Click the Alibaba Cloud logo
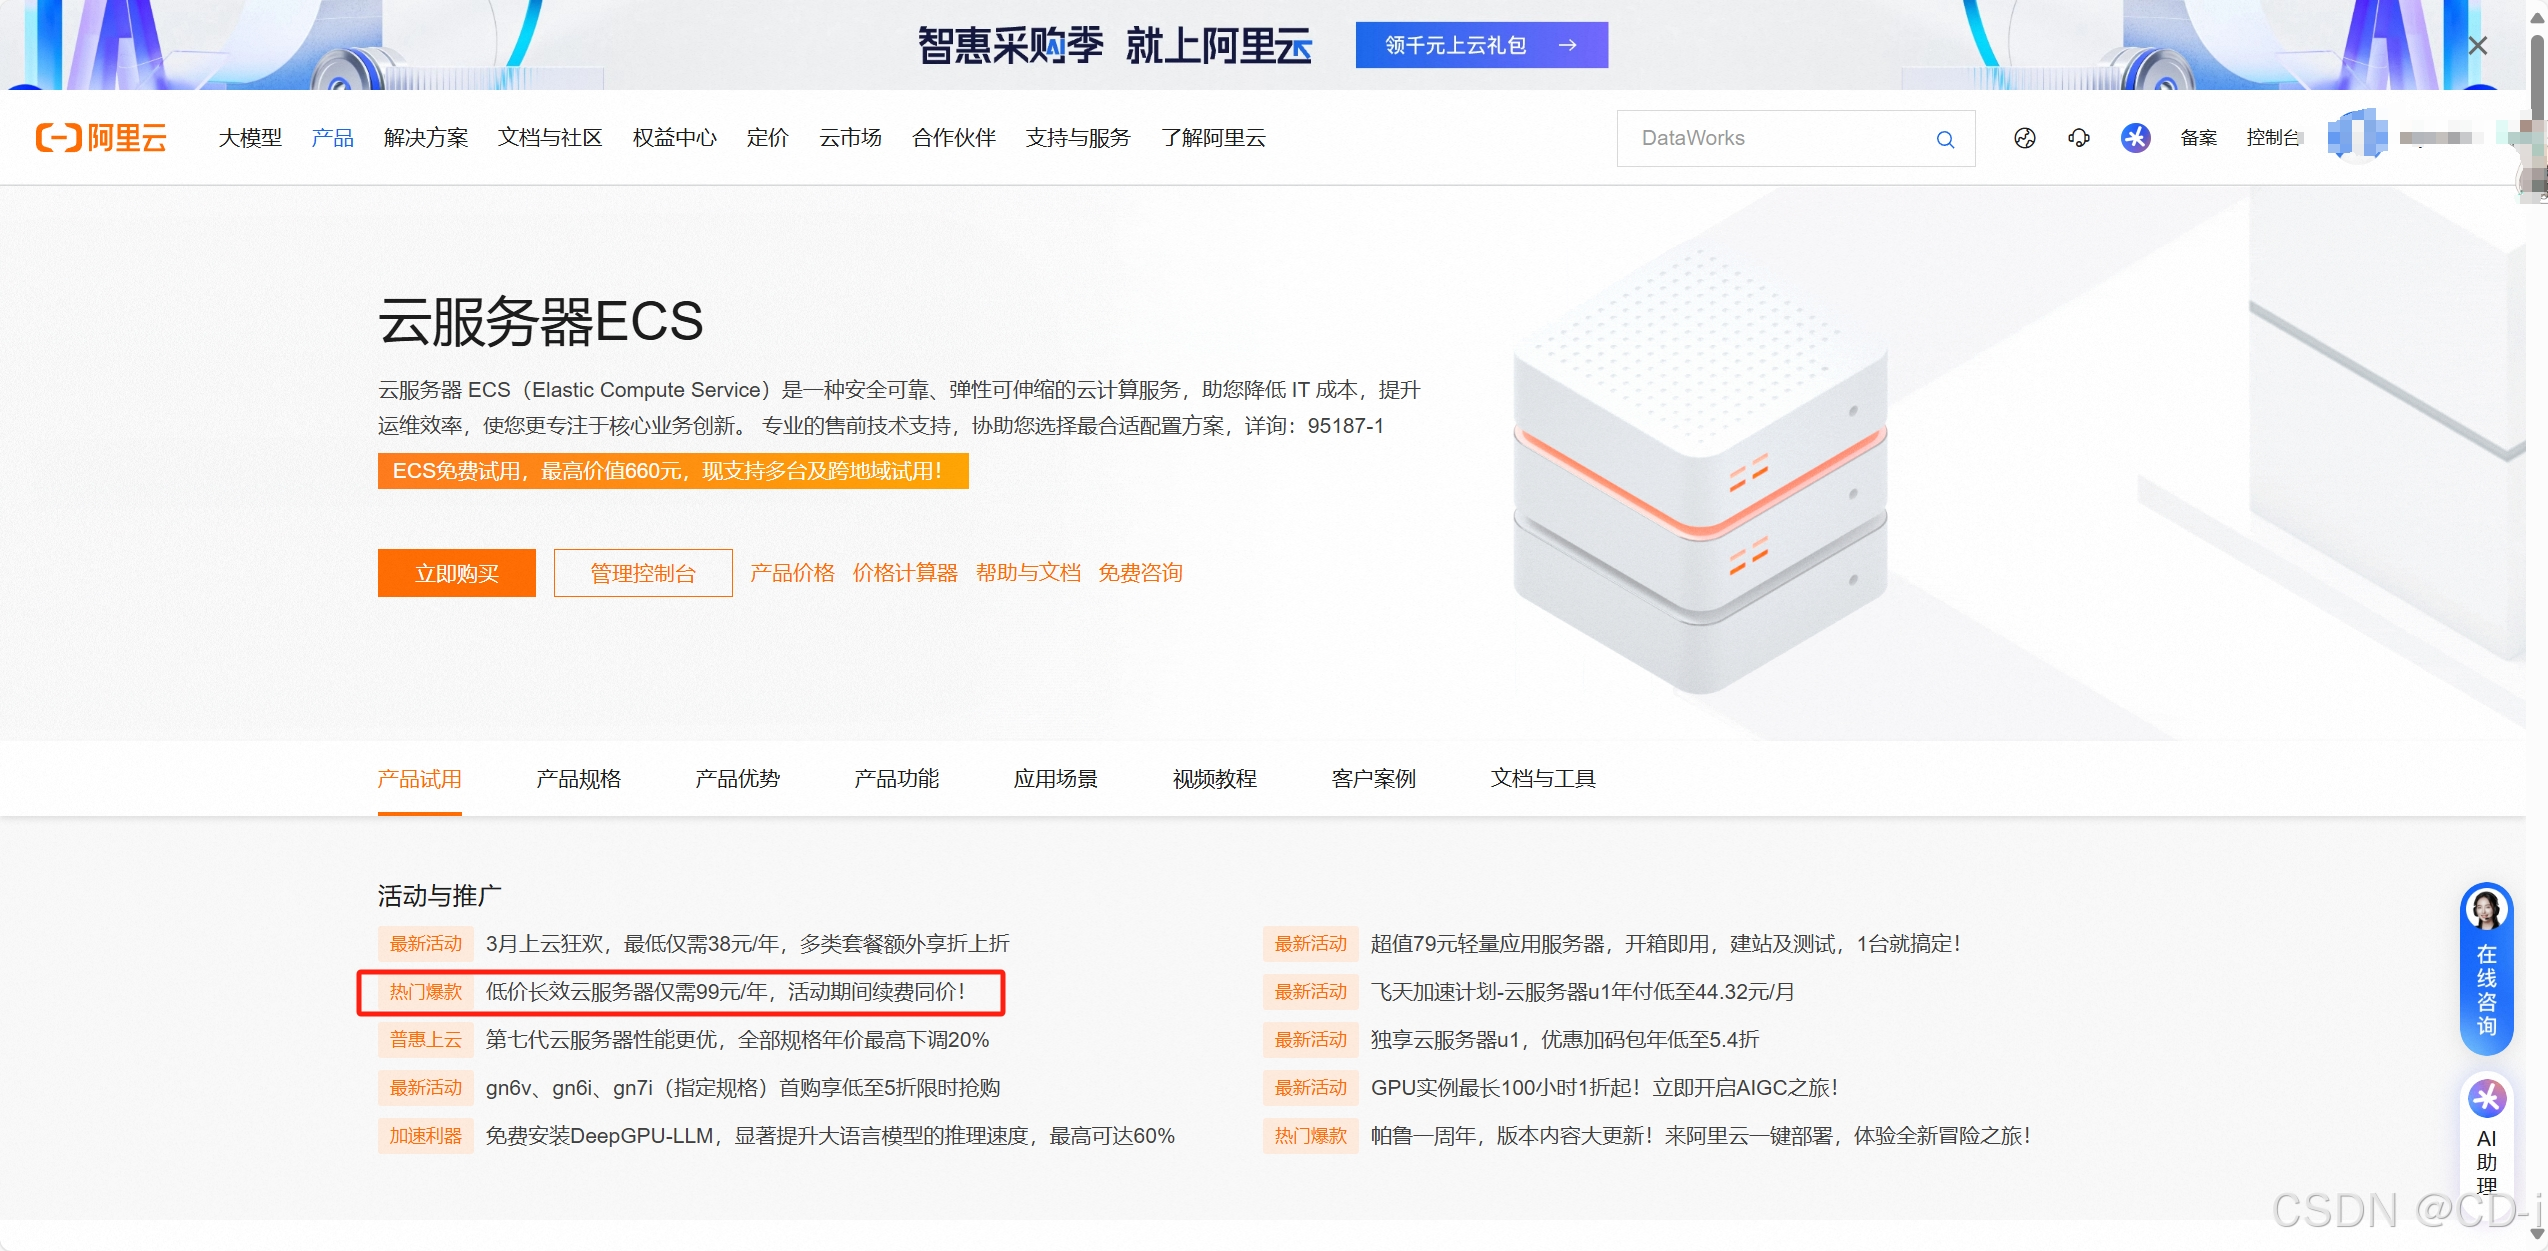 pos(101,138)
